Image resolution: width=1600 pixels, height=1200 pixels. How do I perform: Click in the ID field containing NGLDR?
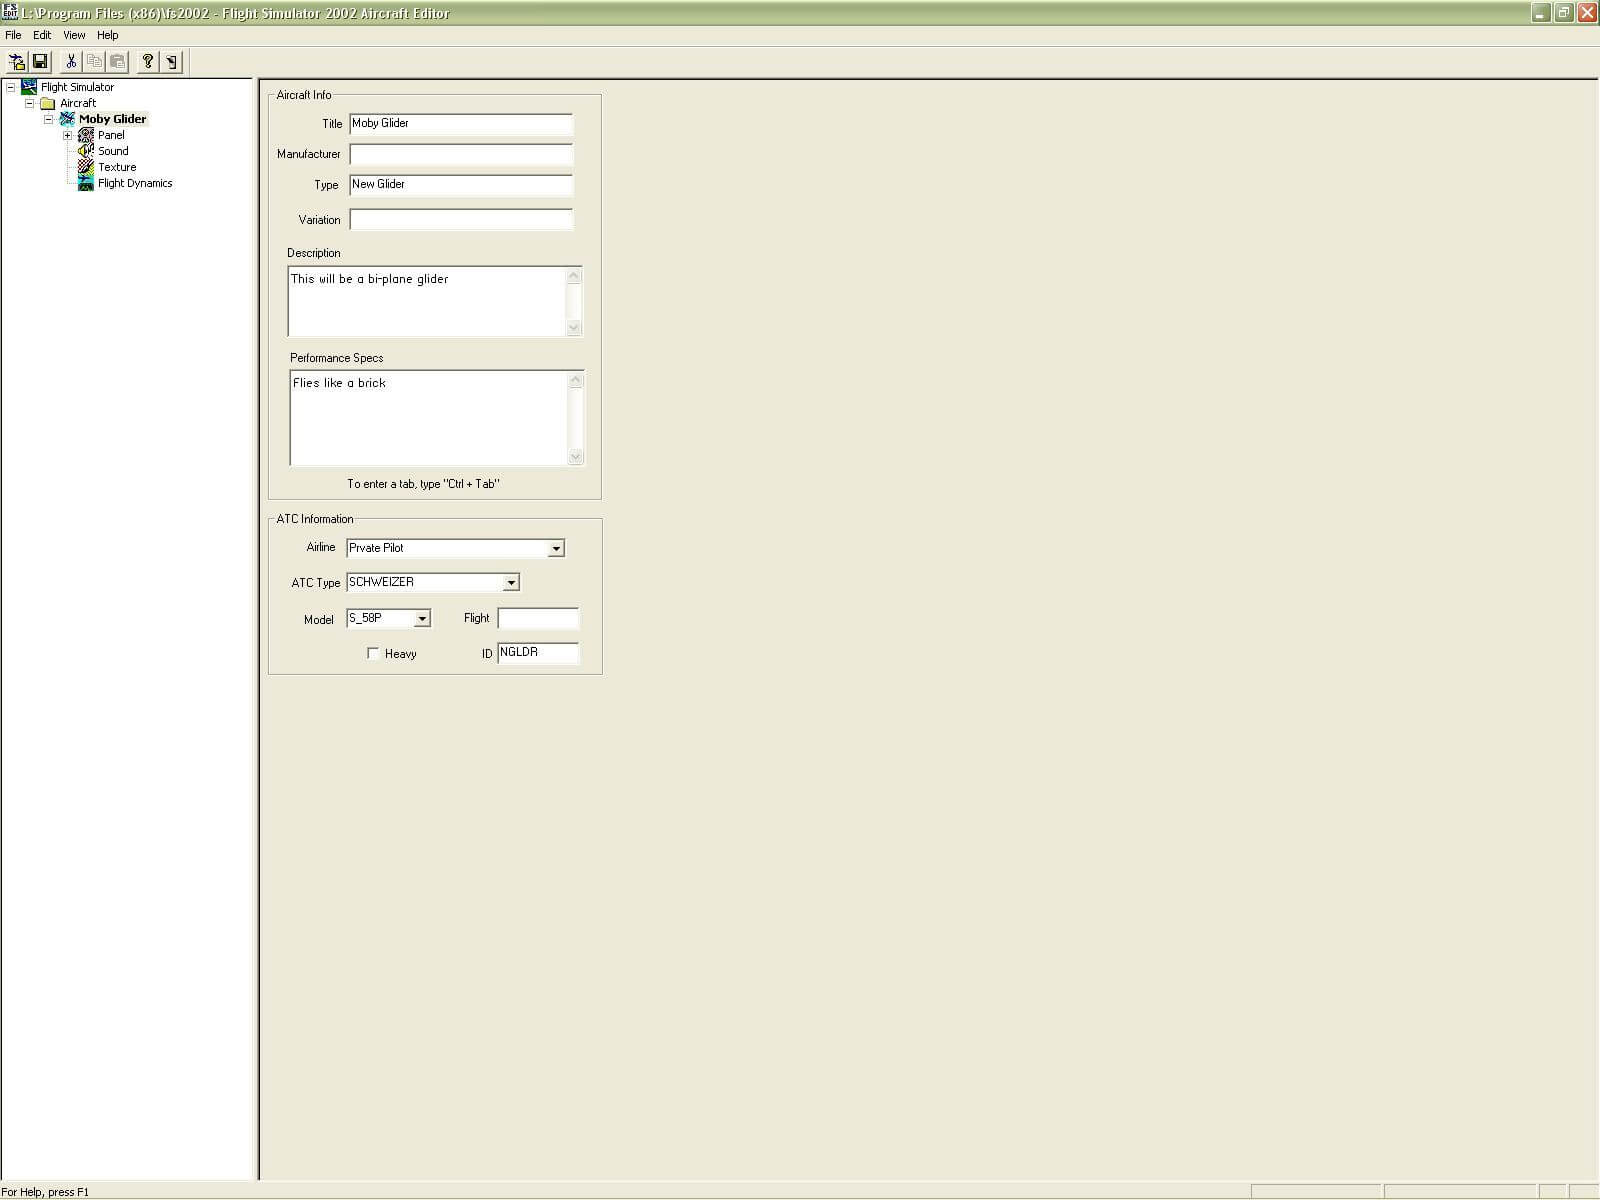point(538,653)
